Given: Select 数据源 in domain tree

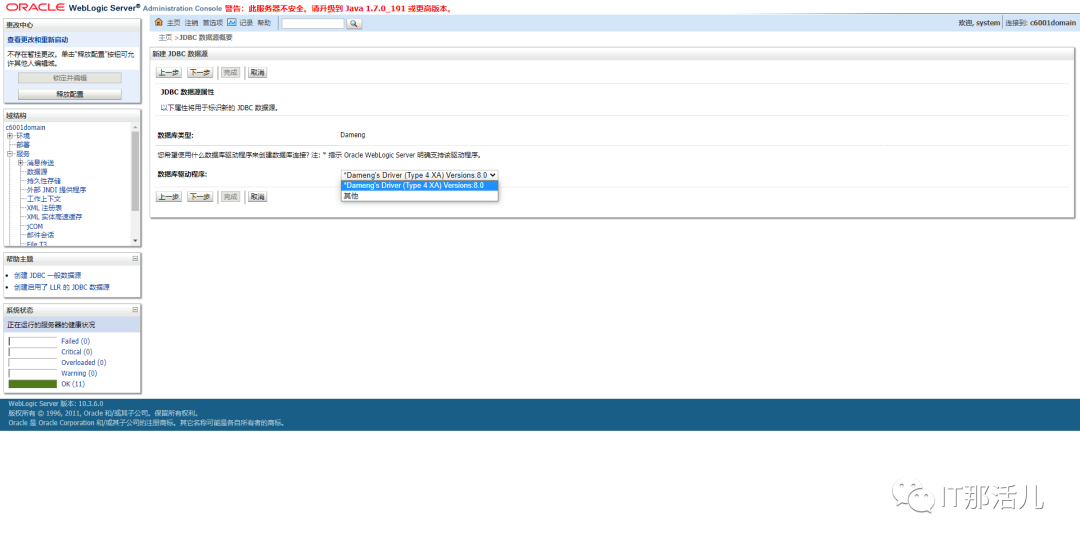Looking at the screenshot, I should click(x=37, y=172).
